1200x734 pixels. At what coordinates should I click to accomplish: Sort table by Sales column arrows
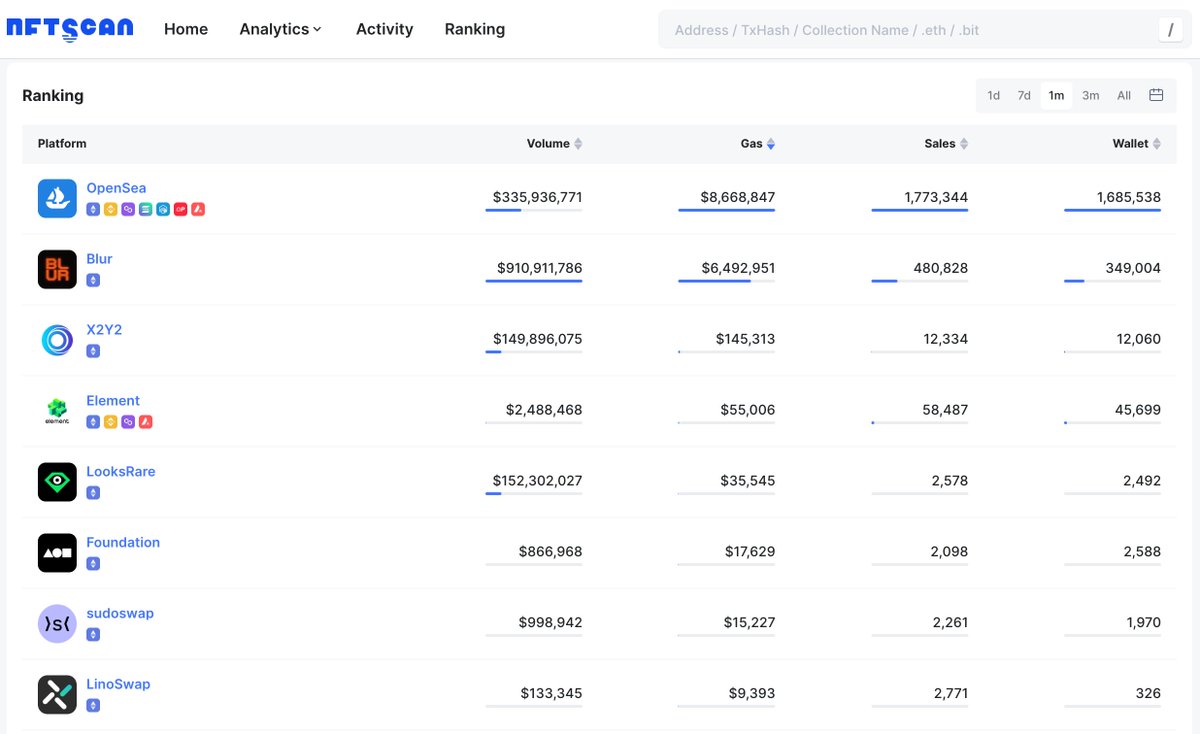[x=964, y=144]
